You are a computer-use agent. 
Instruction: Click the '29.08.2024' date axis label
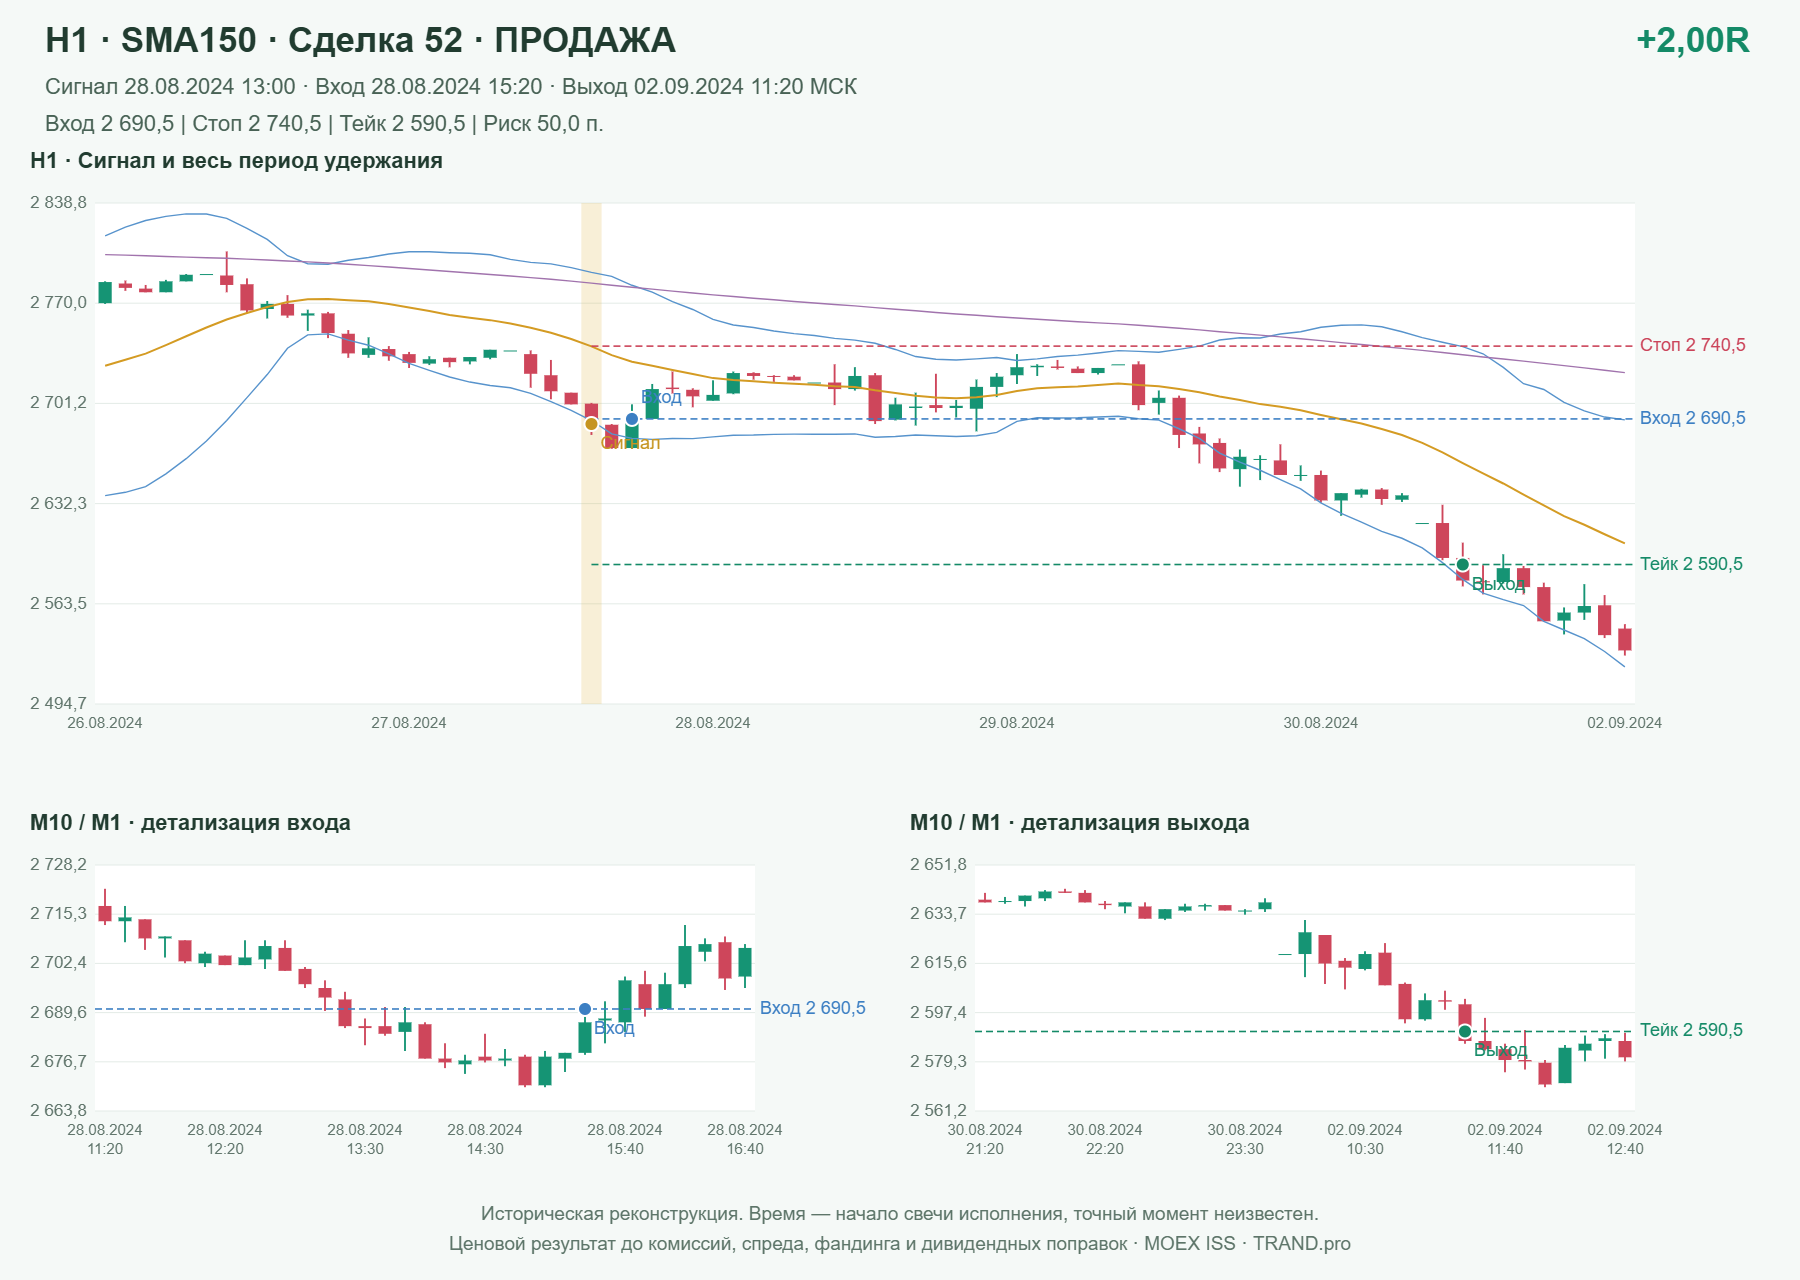tap(1017, 723)
